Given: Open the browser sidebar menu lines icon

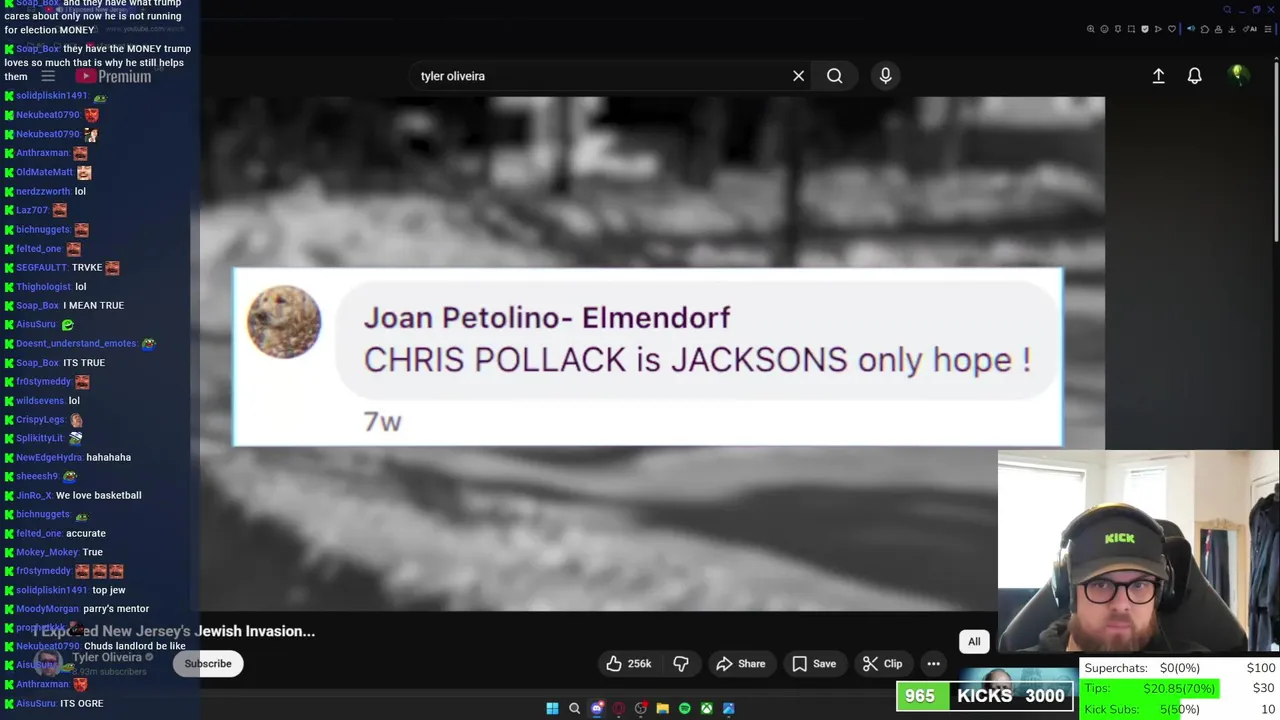Looking at the screenshot, I should (x=1267, y=29).
